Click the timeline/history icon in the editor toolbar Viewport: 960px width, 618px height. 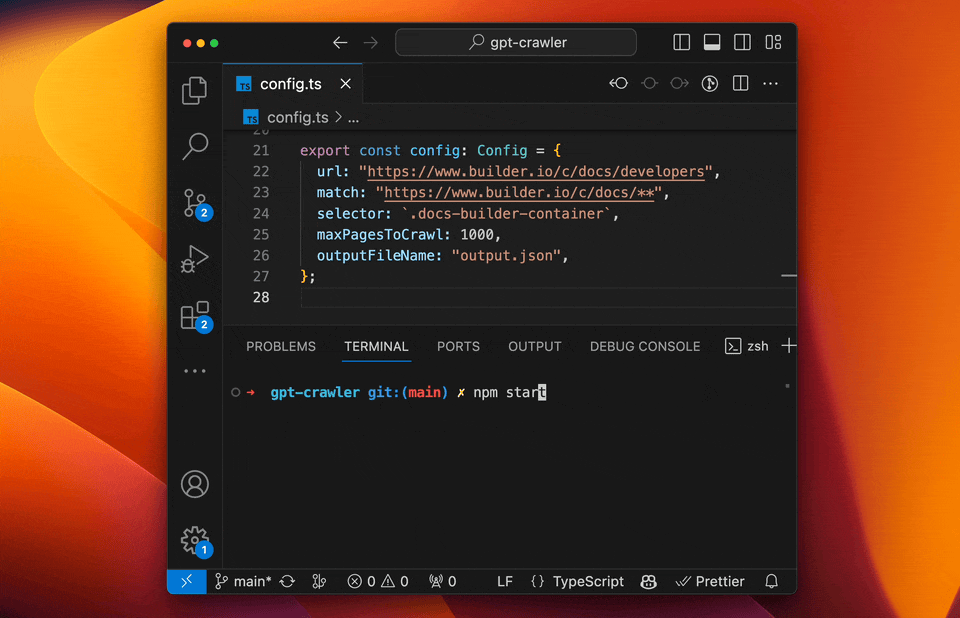[x=709, y=83]
